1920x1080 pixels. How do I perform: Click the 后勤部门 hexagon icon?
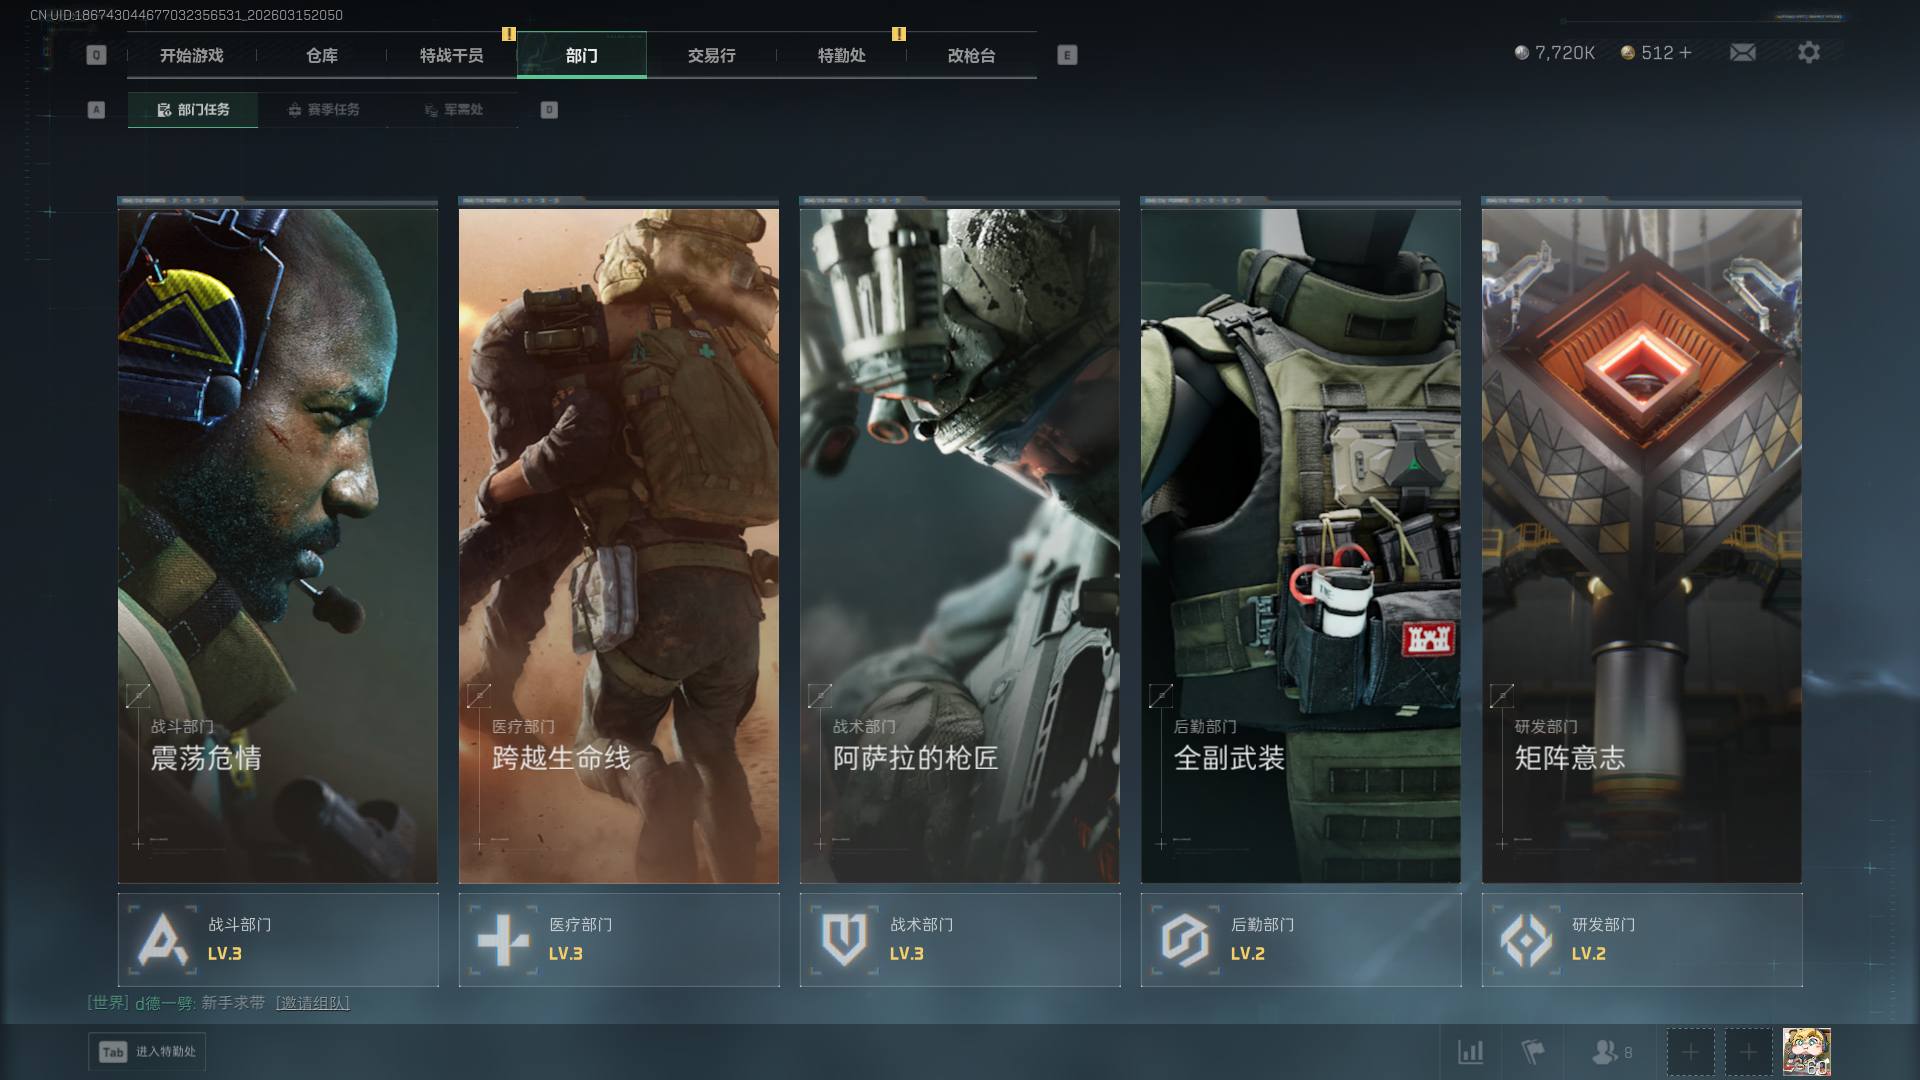point(1185,940)
